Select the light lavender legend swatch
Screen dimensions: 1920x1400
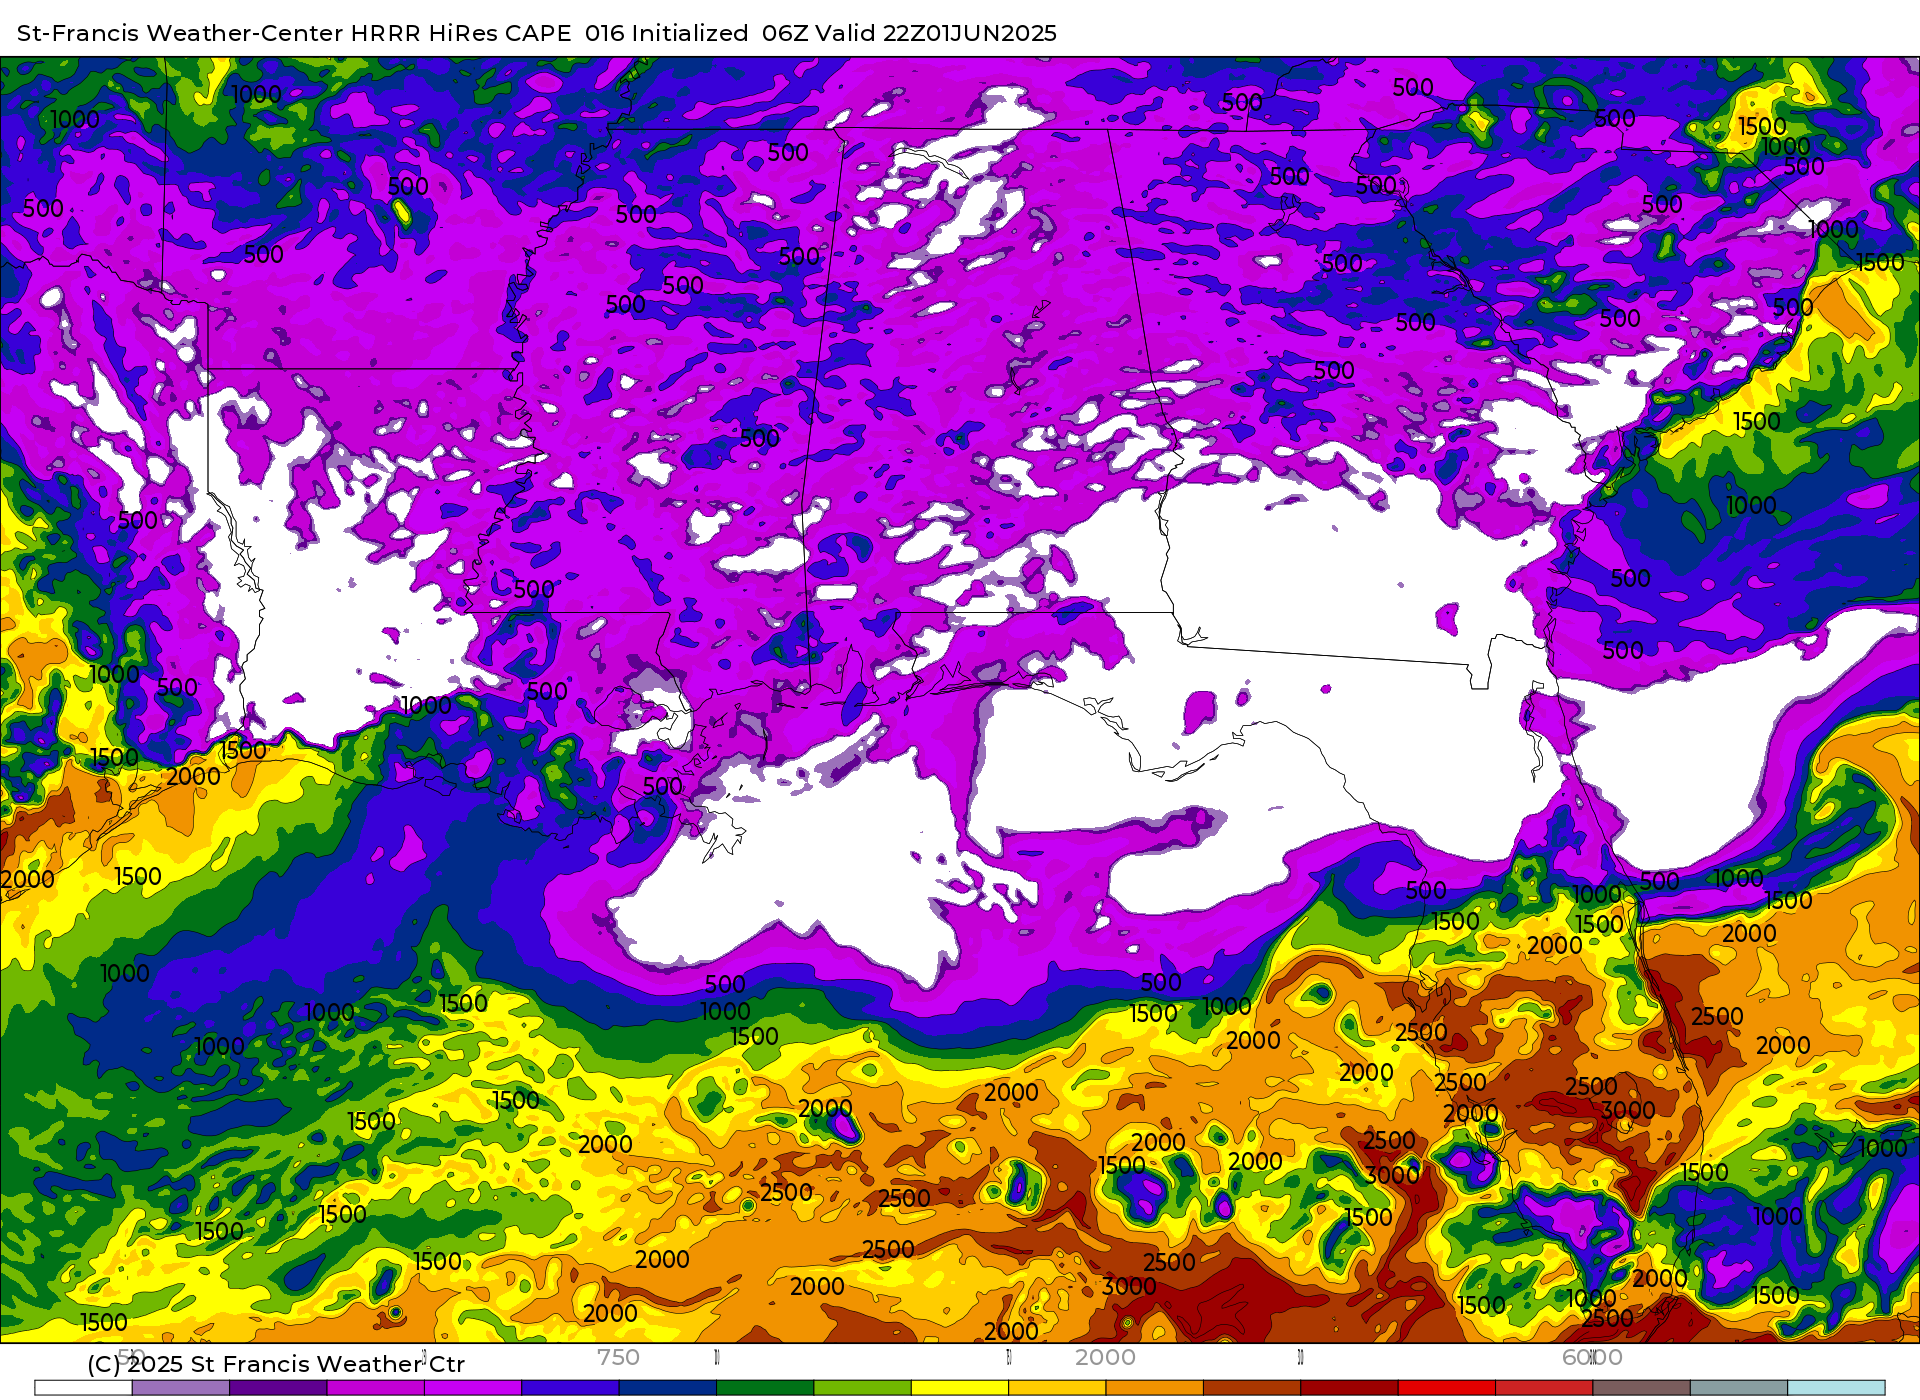coord(181,1388)
